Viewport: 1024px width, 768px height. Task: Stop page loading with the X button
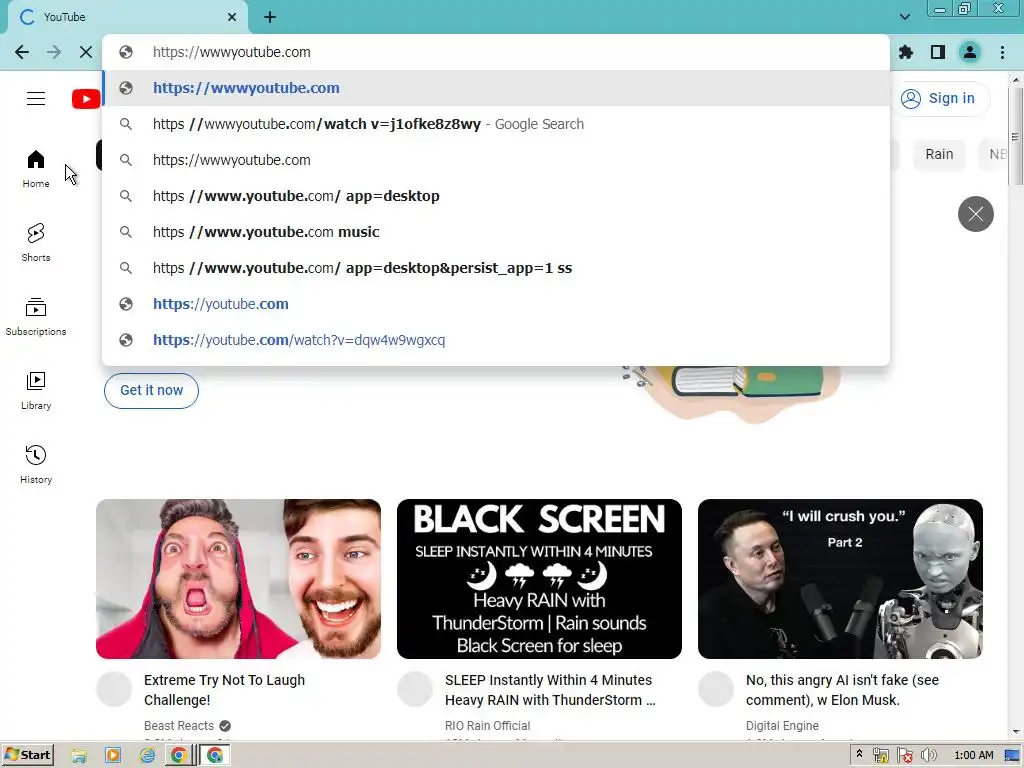coord(86,52)
